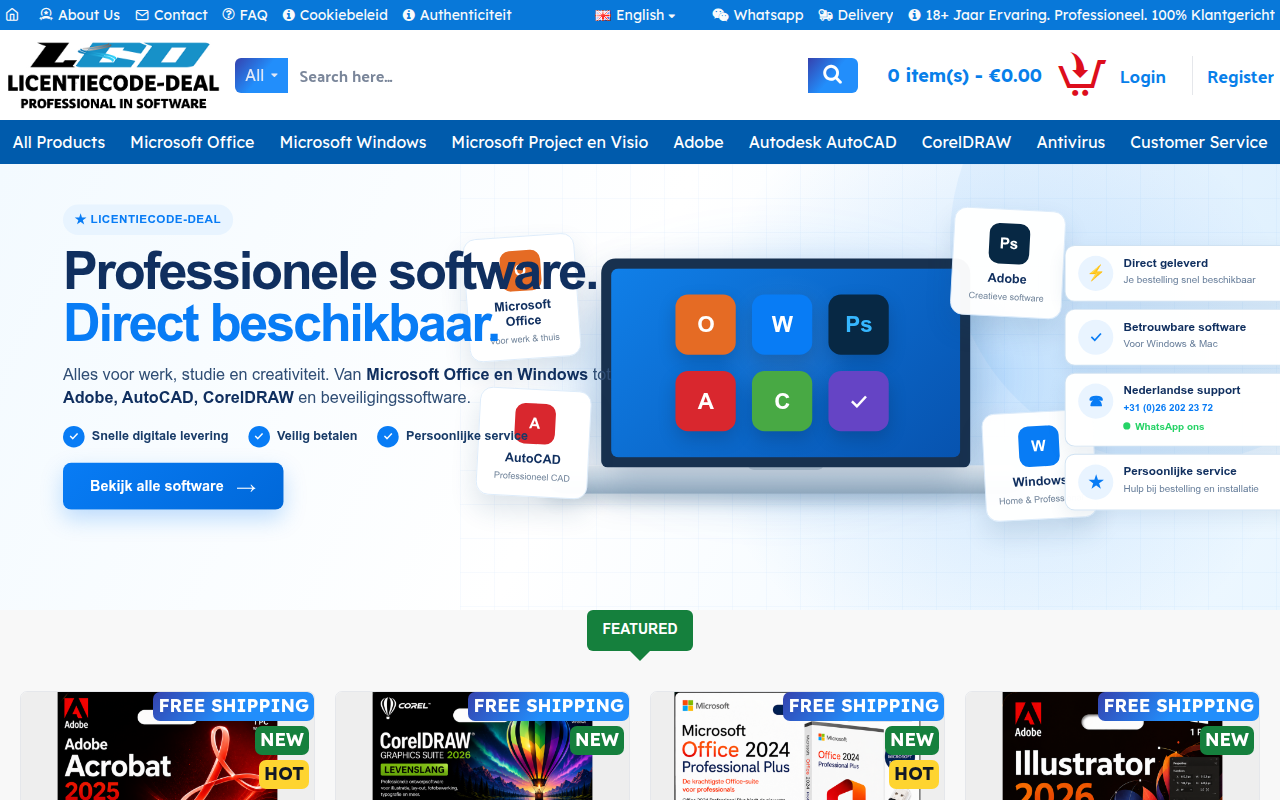Open the Cookiebeleid link
1280x800 pixels.
click(335, 15)
